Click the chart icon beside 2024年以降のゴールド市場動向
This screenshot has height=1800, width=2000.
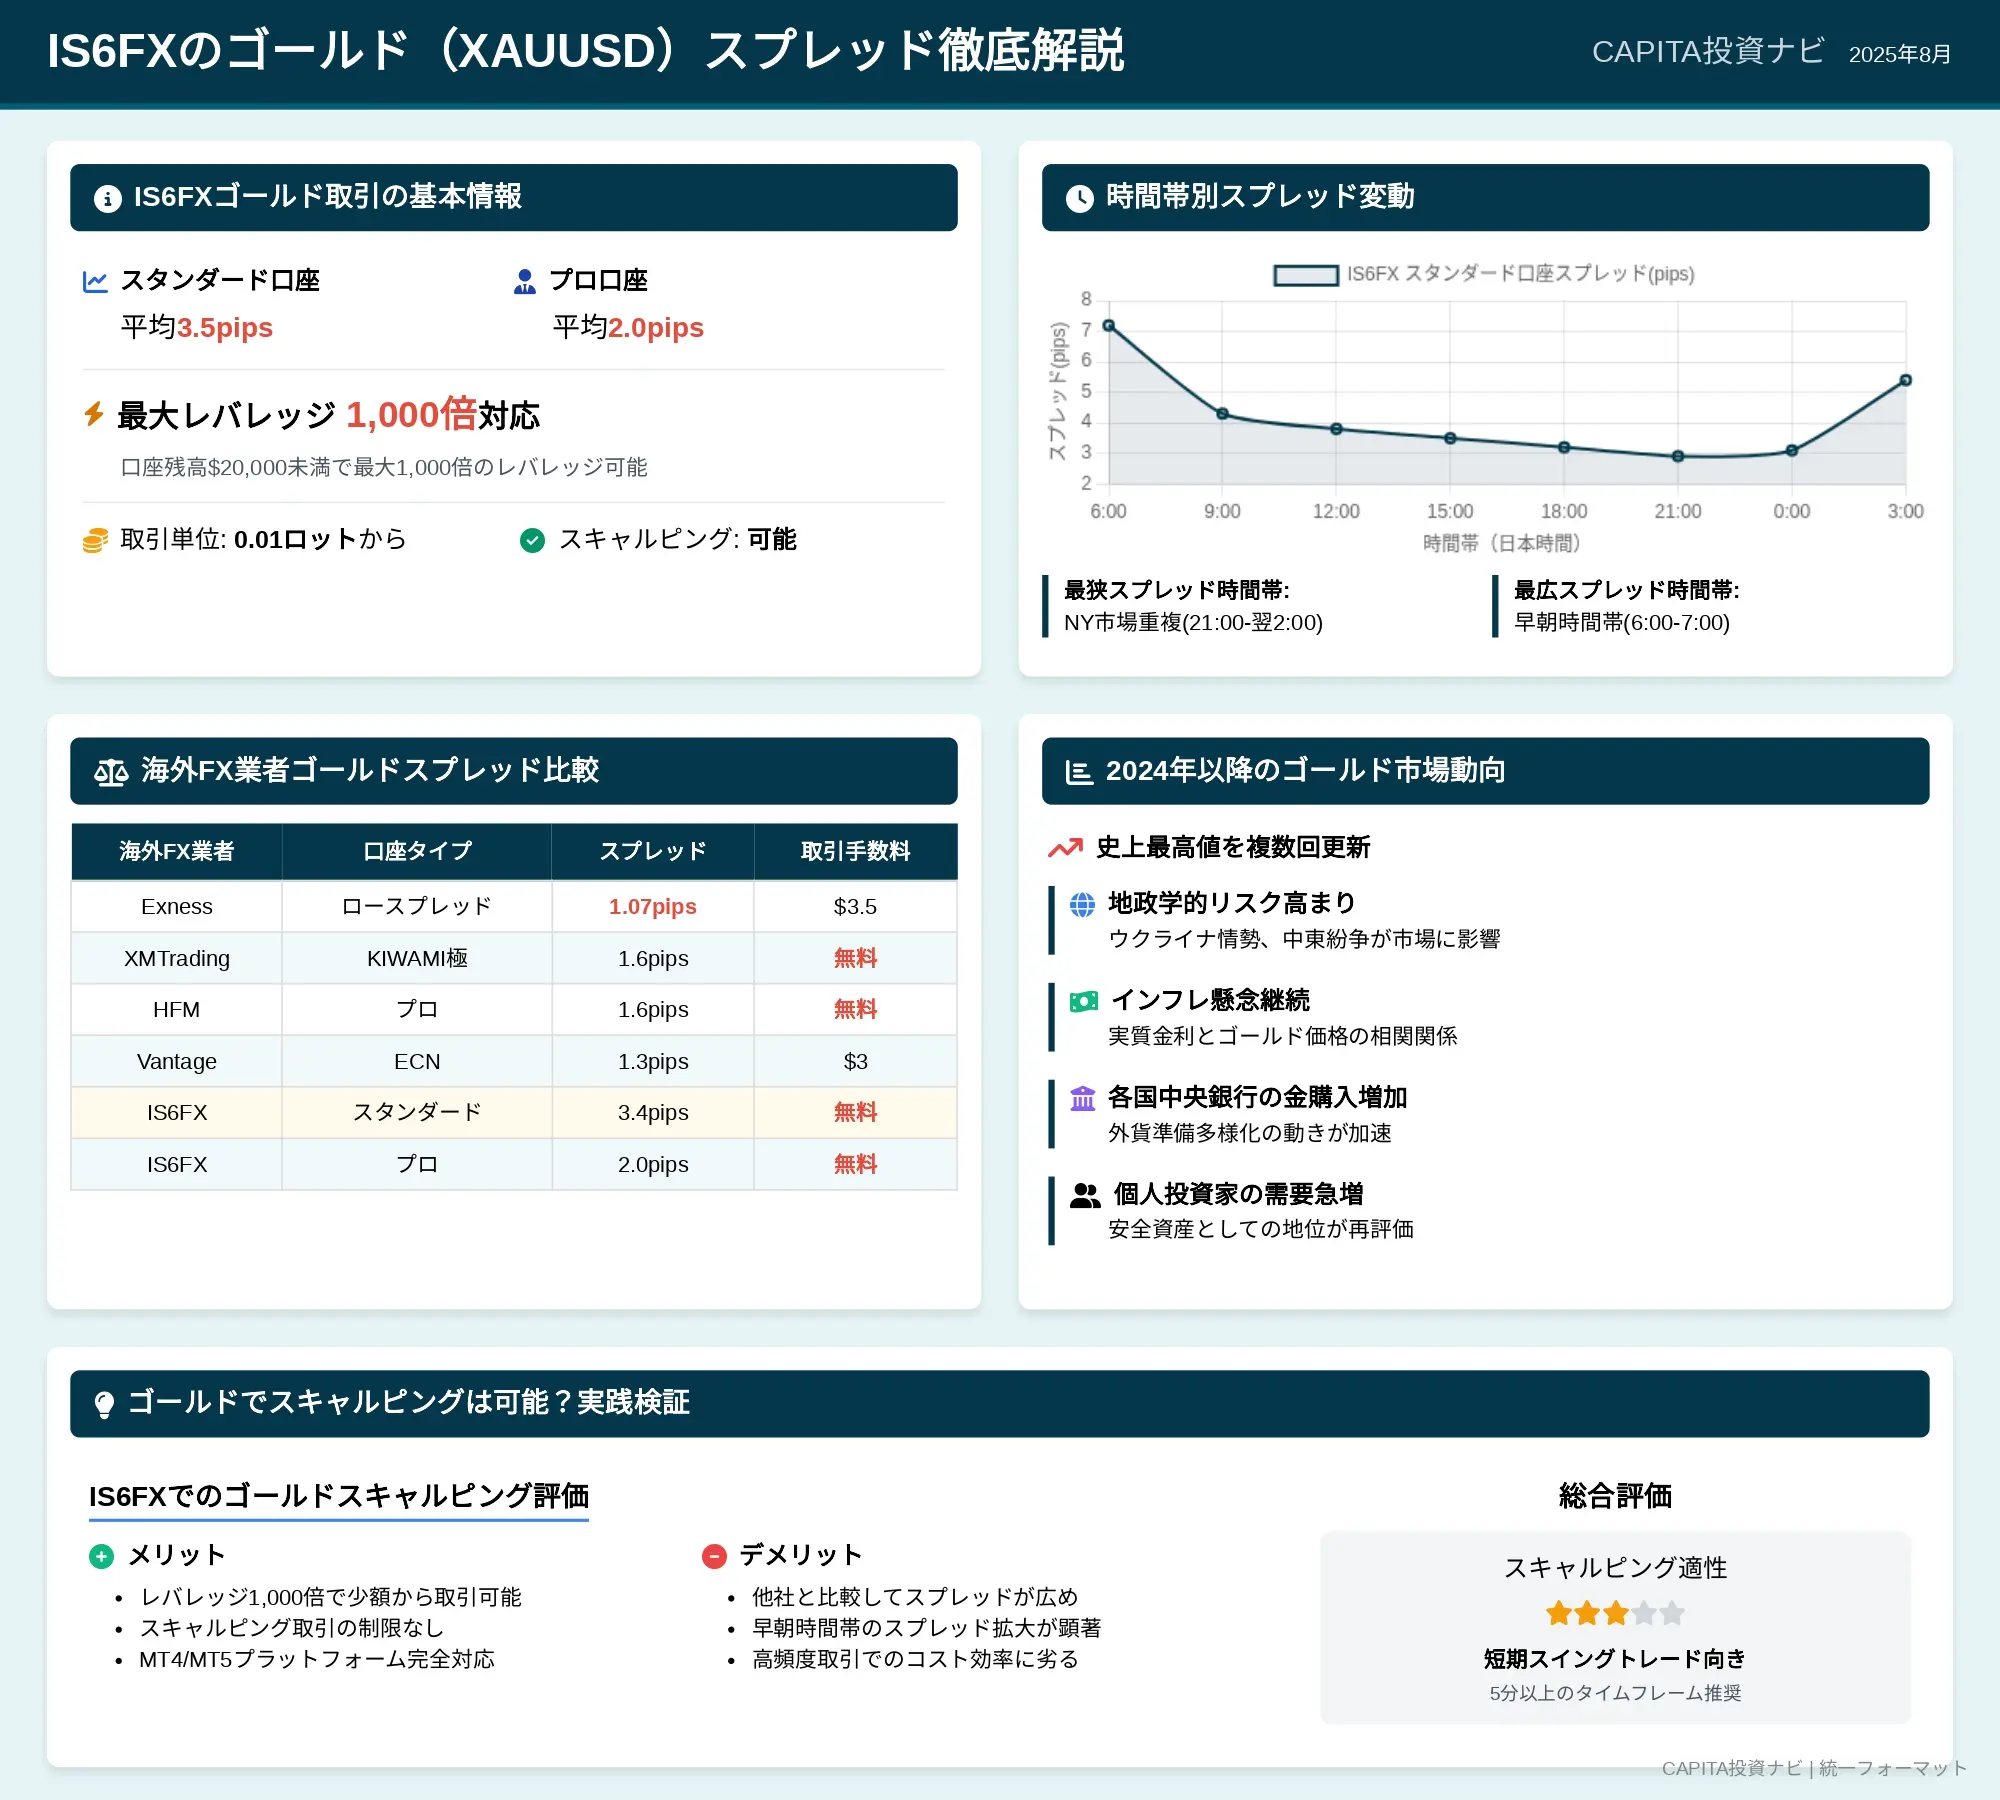click(1079, 772)
